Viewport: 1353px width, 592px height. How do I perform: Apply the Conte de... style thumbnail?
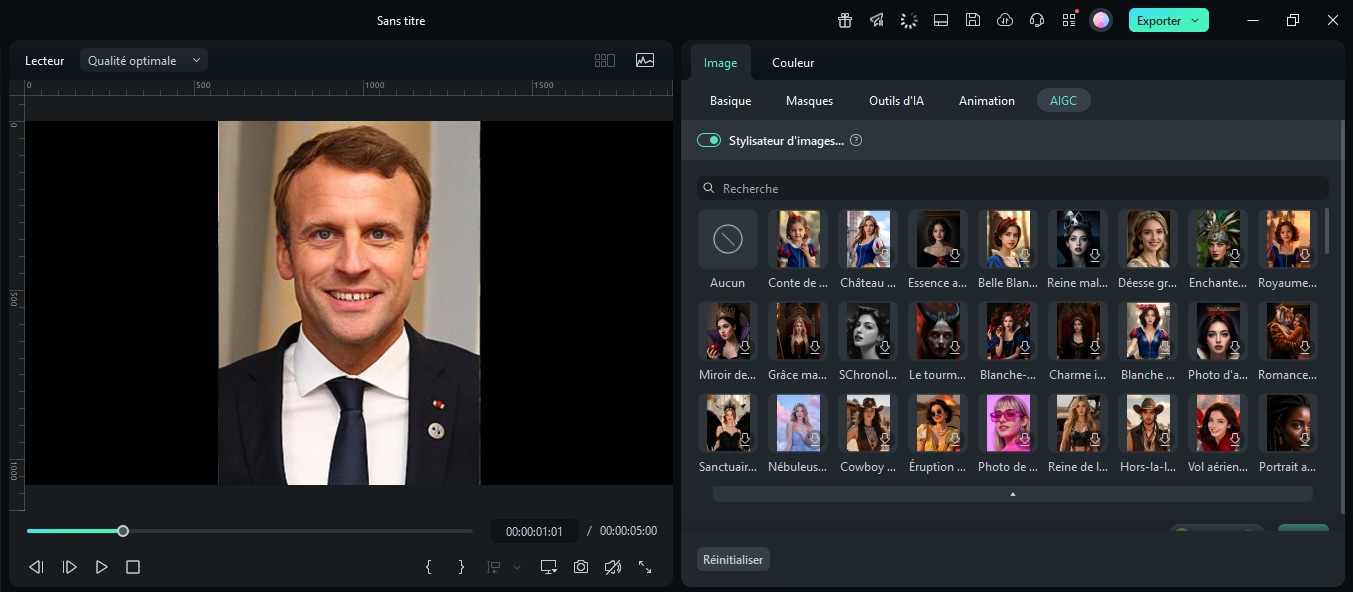798,239
